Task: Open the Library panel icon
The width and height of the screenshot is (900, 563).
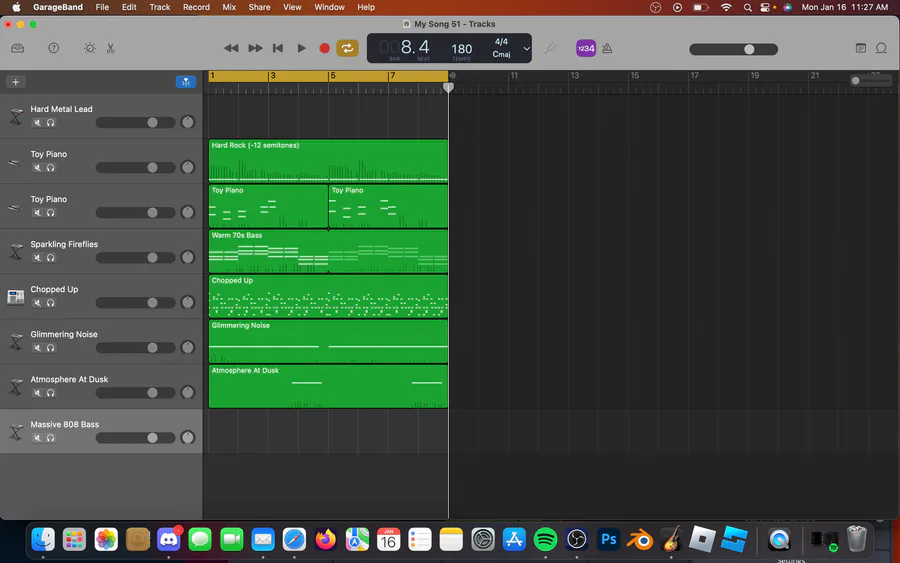Action: click(18, 48)
